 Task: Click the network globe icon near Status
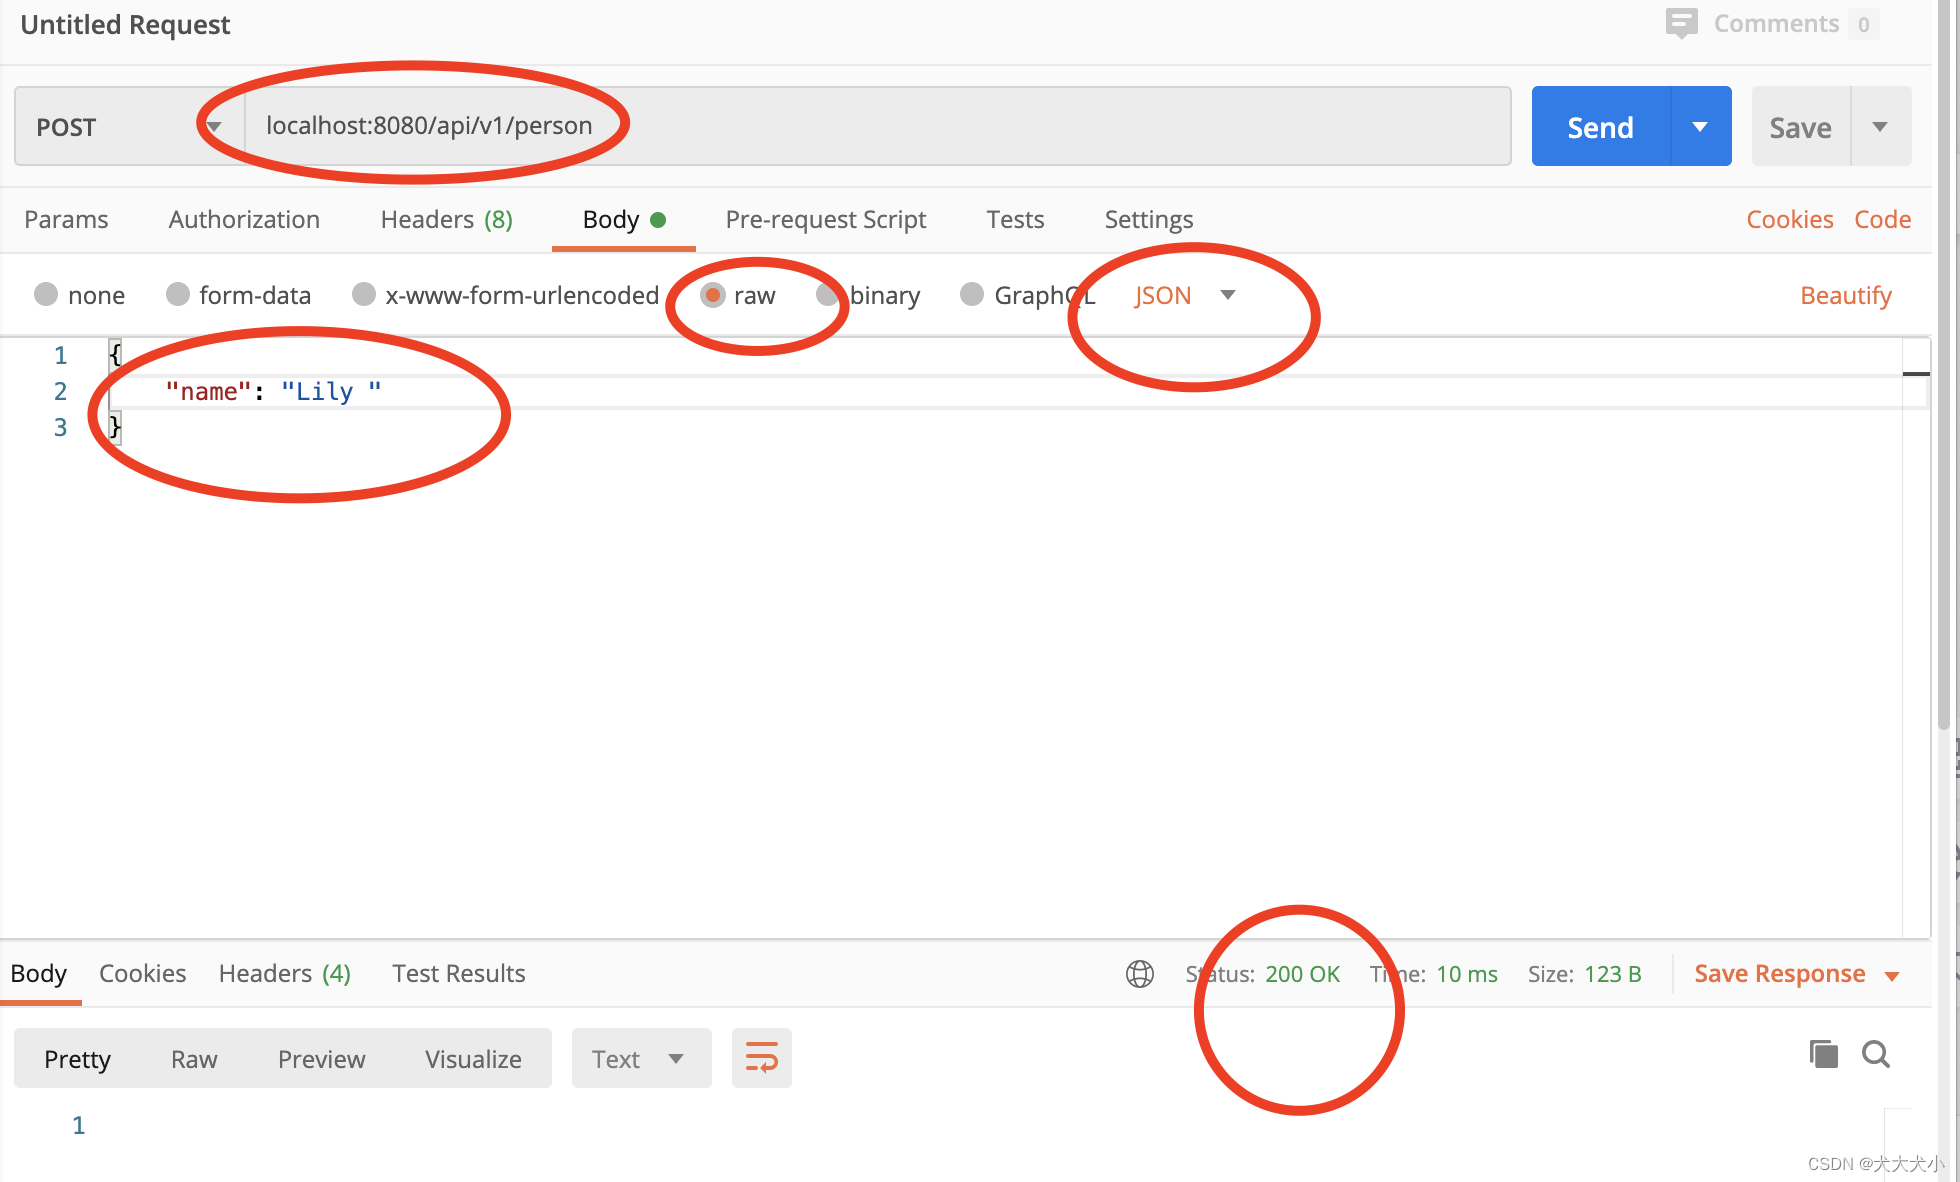pyautogui.click(x=1139, y=974)
